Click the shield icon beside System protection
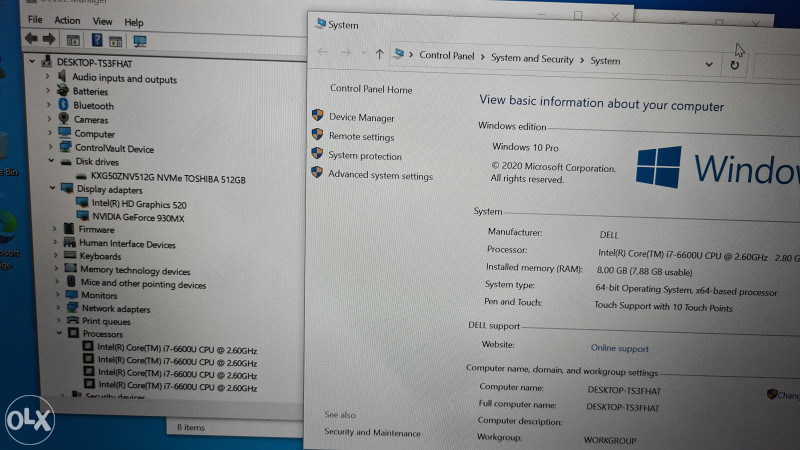Viewport: 800px width, 450px height. pyautogui.click(x=317, y=153)
